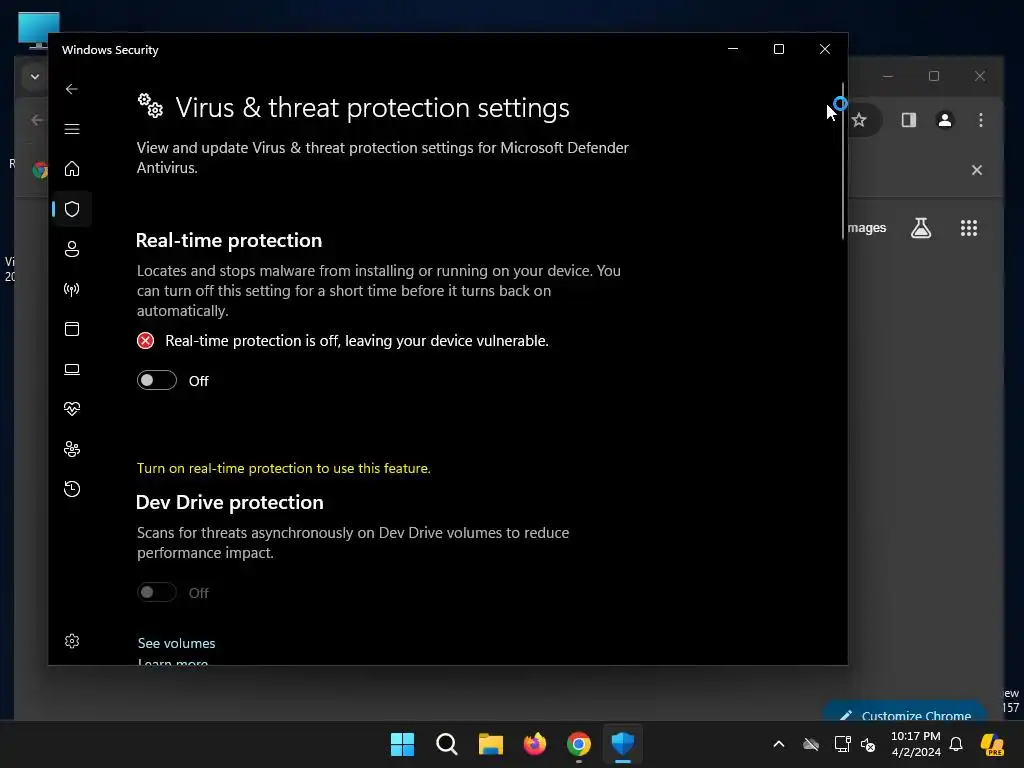
Task: Bookmark page with Chrome star icon
Action: click(859, 120)
